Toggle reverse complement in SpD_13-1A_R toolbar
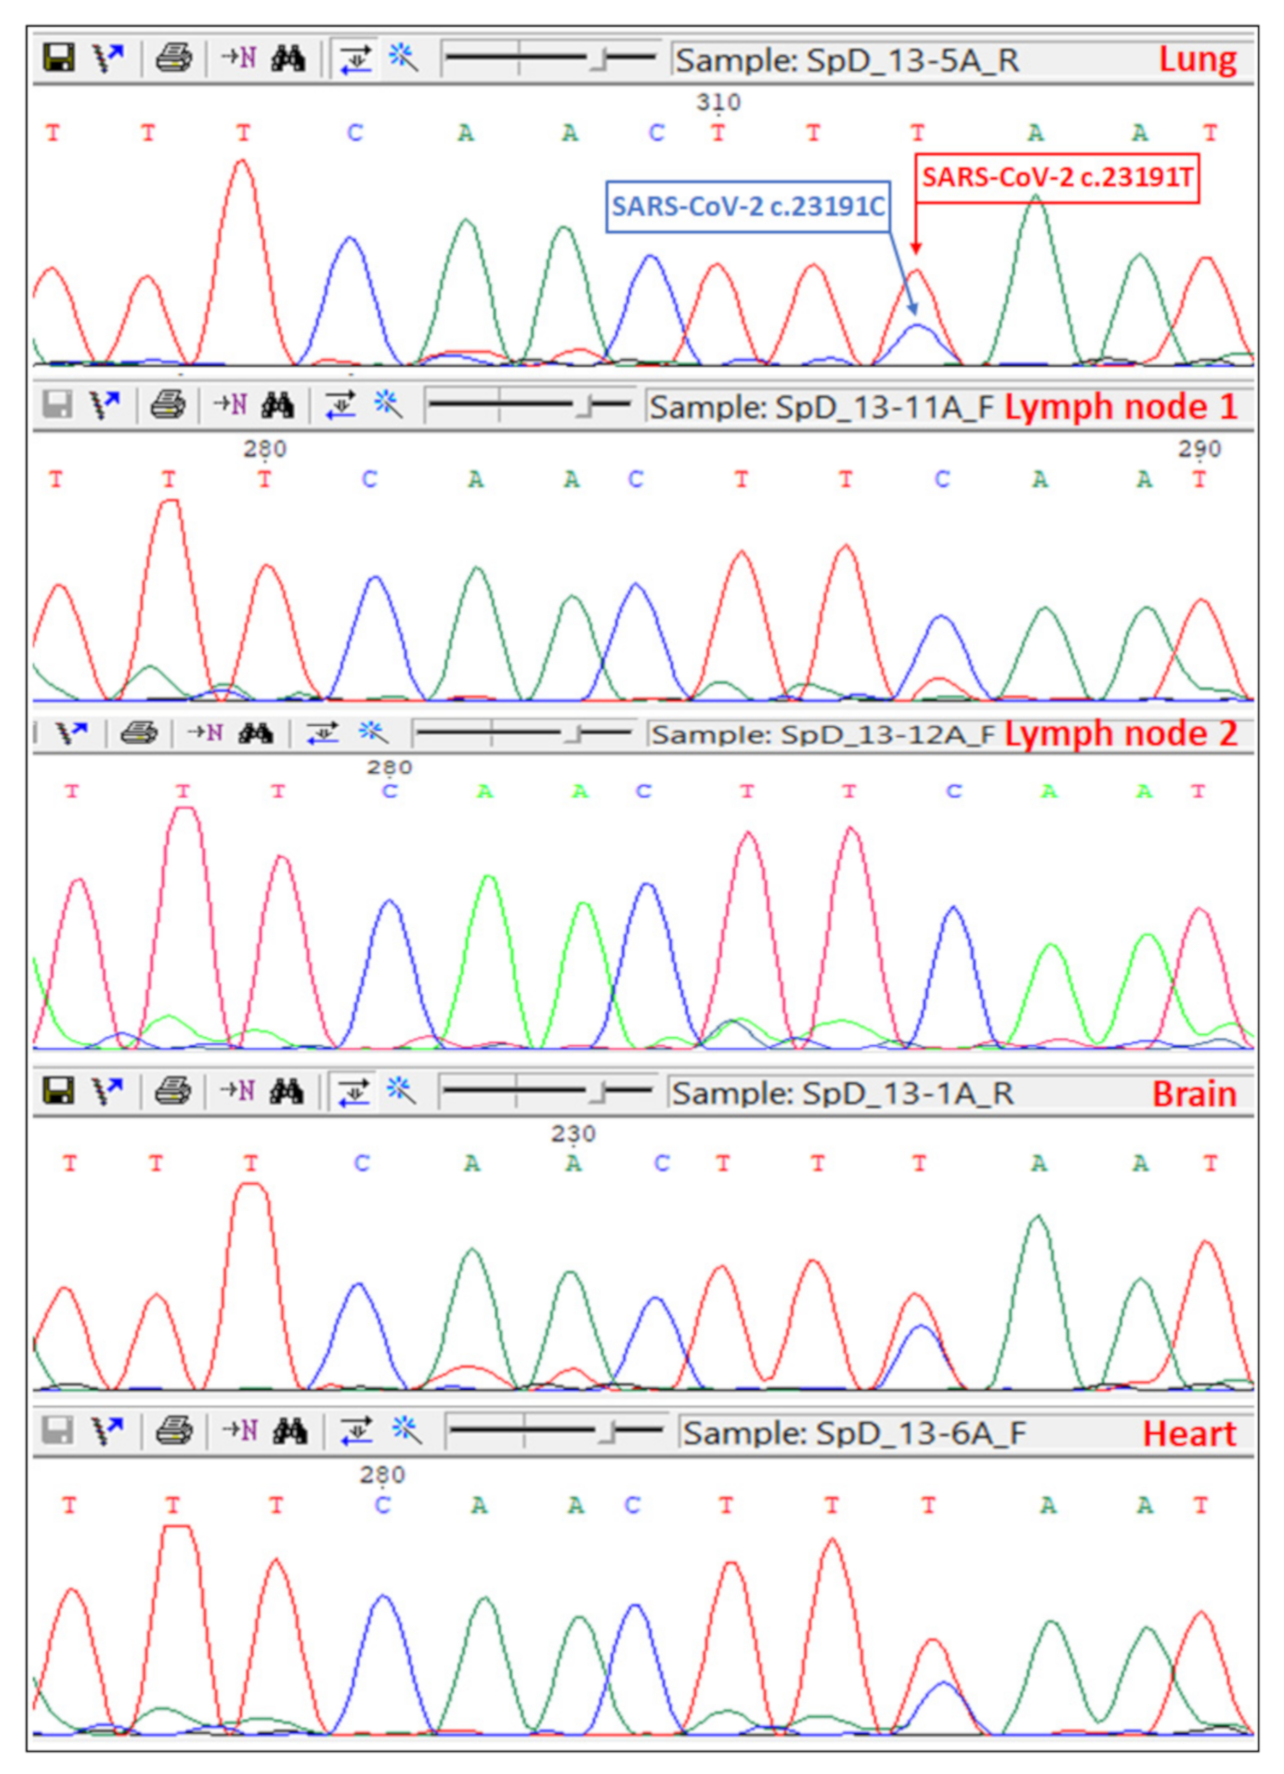This screenshot has width=1284, height=1774. click(353, 1092)
